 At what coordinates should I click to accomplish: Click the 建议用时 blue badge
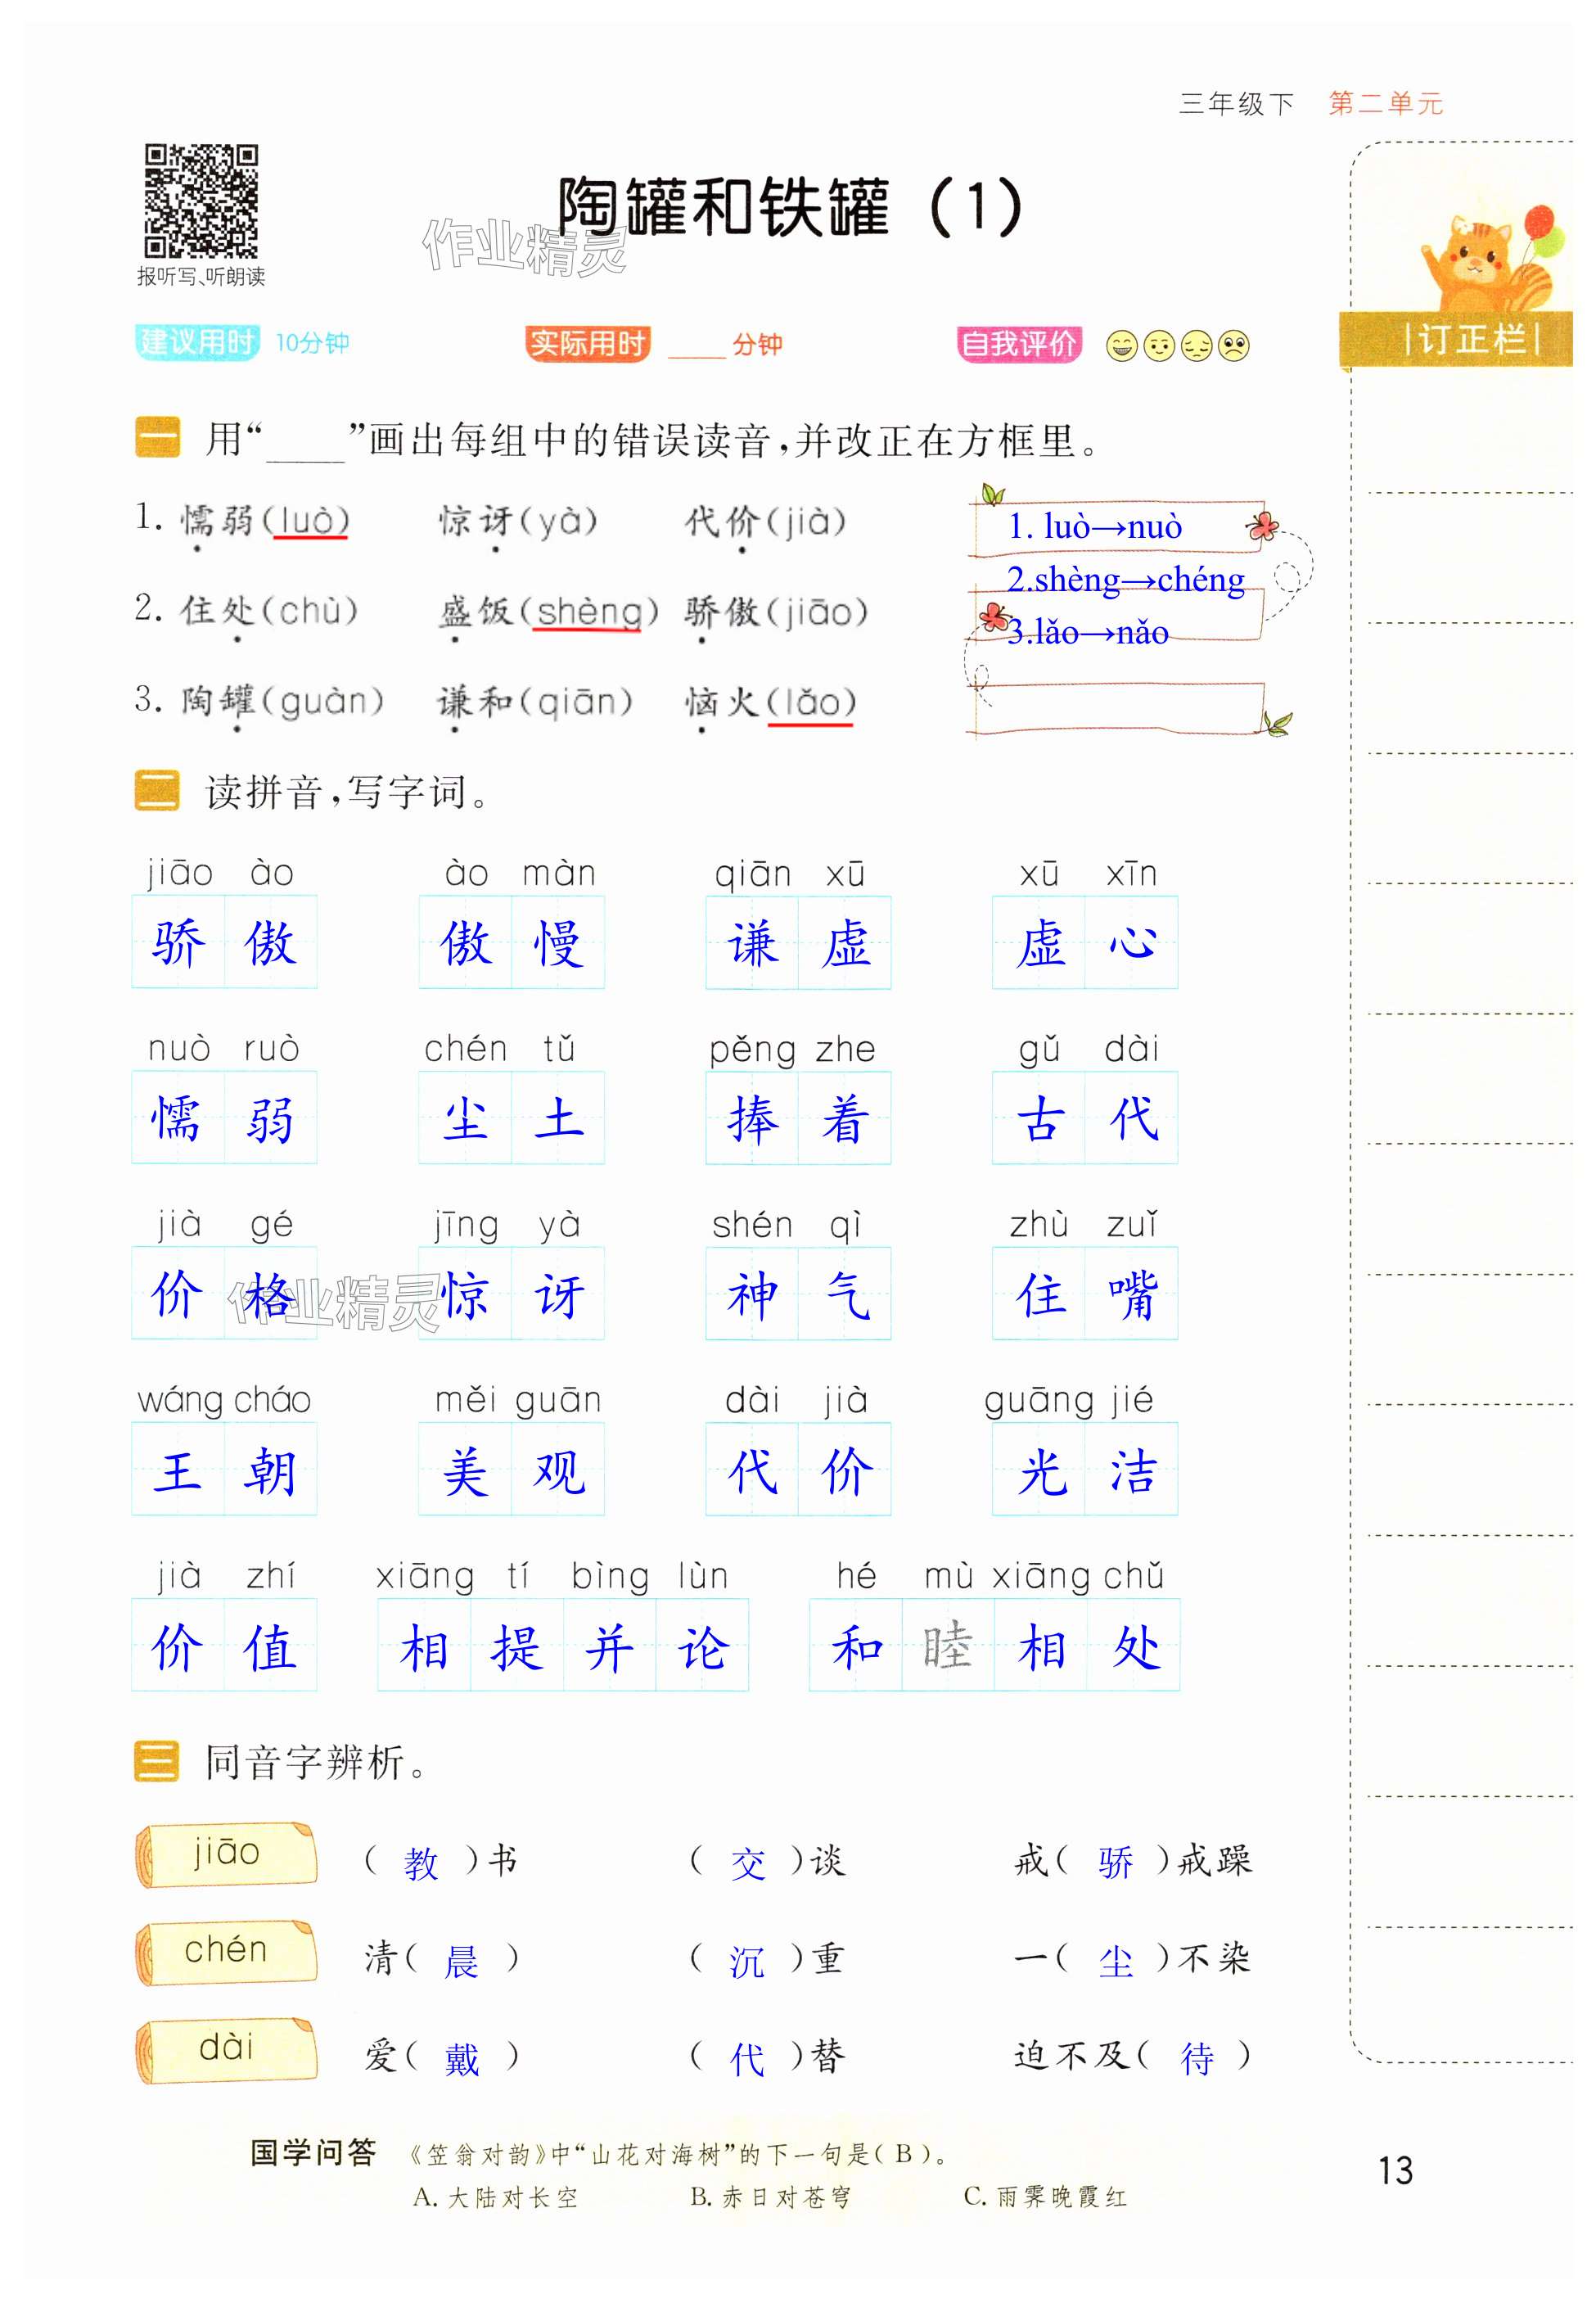(197, 342)
